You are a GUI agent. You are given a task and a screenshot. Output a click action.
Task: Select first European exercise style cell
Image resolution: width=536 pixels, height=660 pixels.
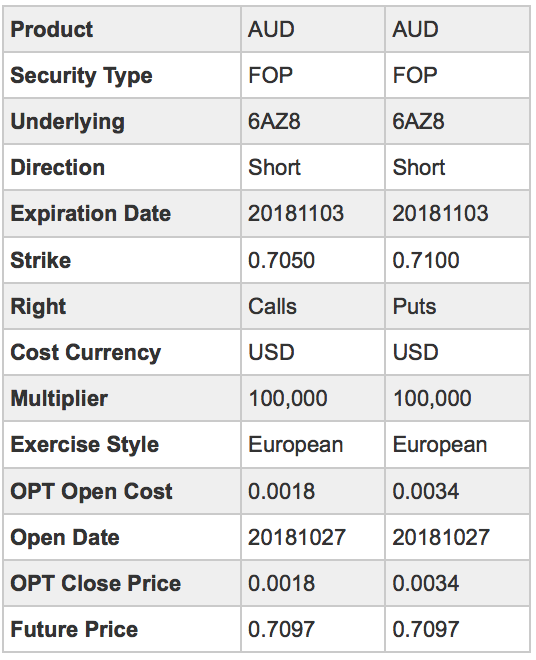click(313, 444)
